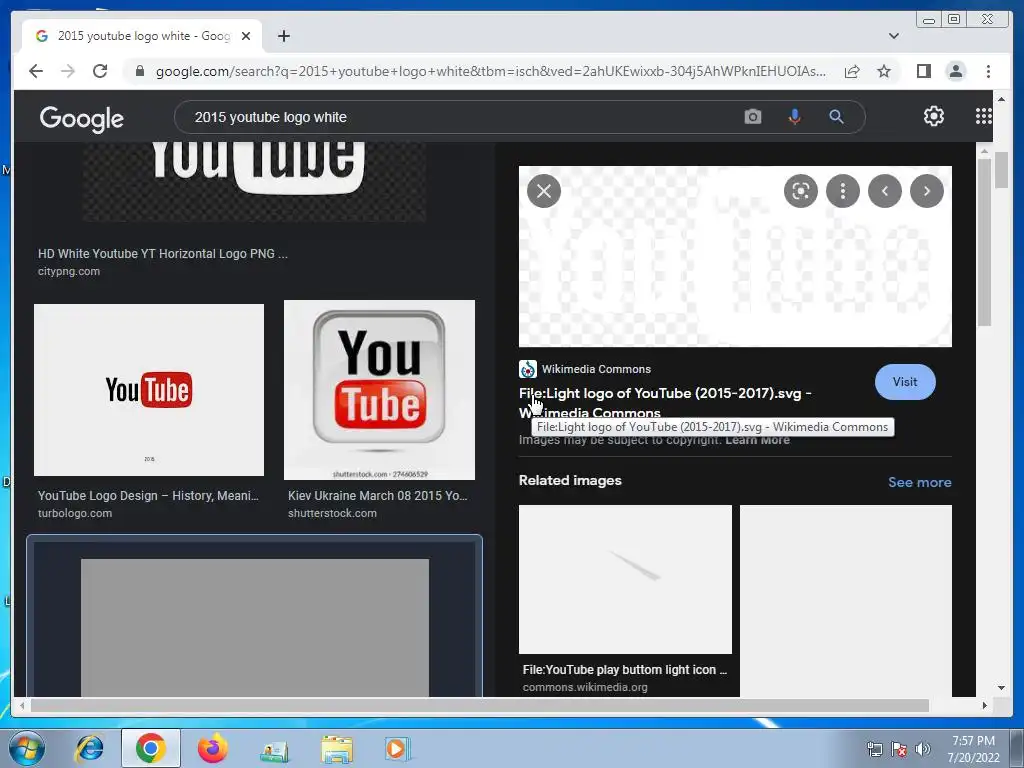Click 'HD White Youtube YT Horizontal Logo PNG' caption
This screenshot has height=768, width=1024.
pos(163,253)
